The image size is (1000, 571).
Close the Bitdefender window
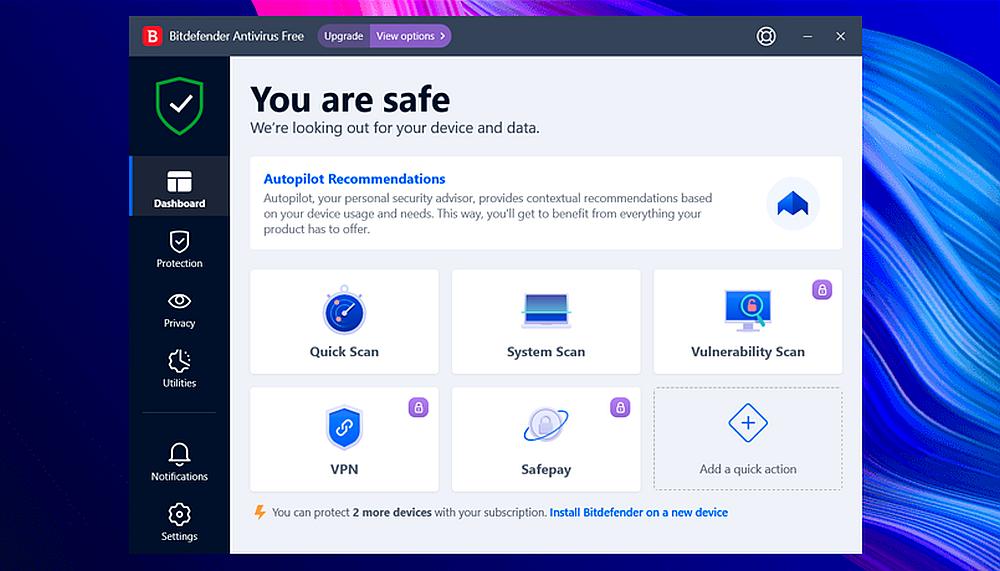(x=841, y=36)
